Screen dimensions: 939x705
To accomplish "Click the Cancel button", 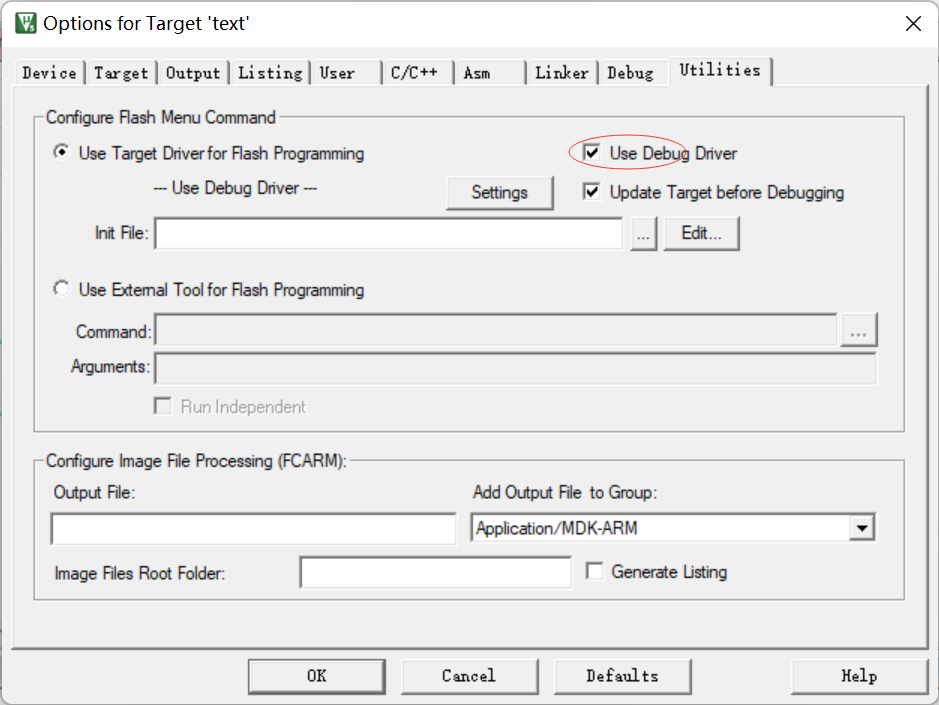I will (469, 676).
